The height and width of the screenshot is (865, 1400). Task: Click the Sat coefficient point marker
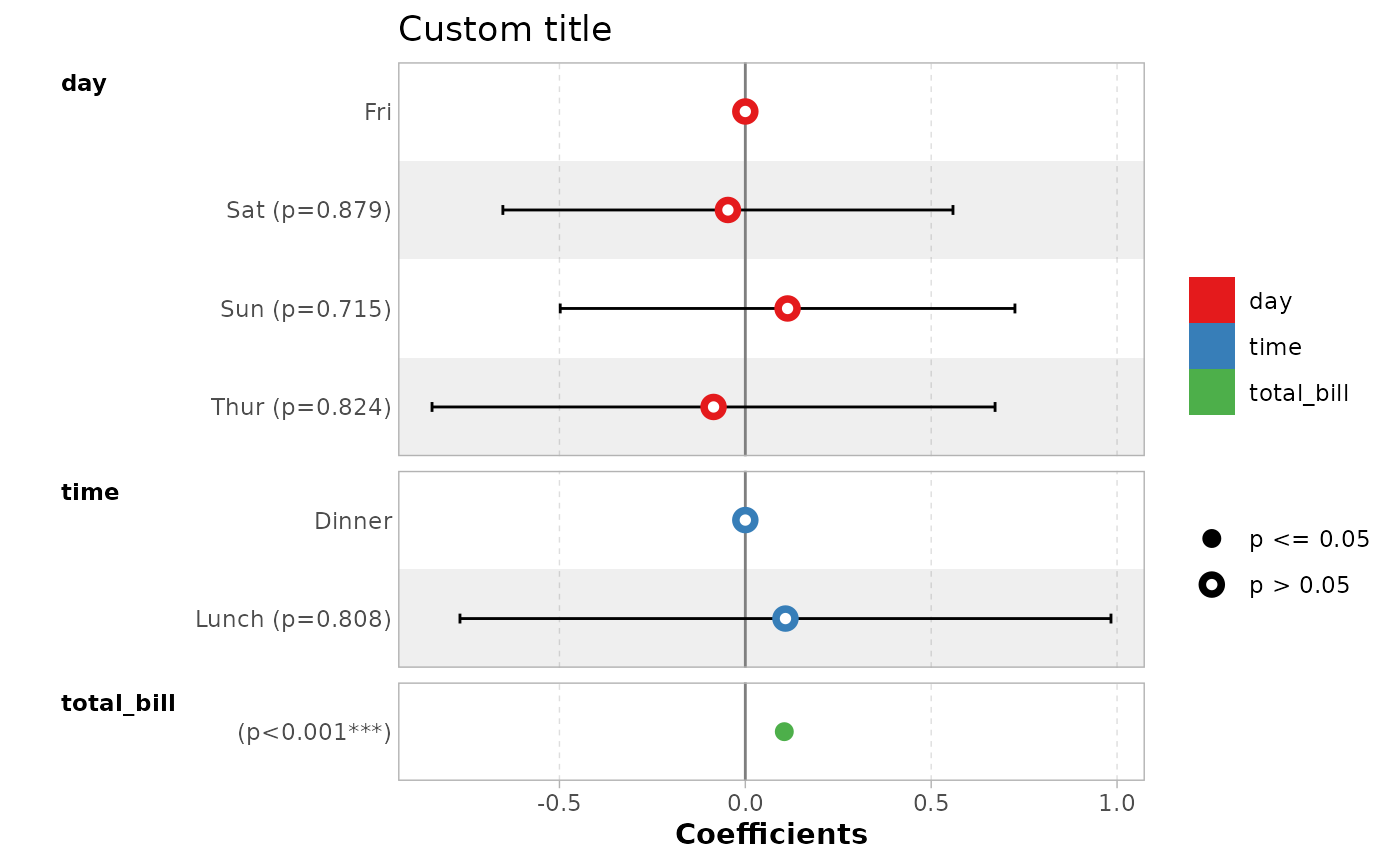pos(728,210)
